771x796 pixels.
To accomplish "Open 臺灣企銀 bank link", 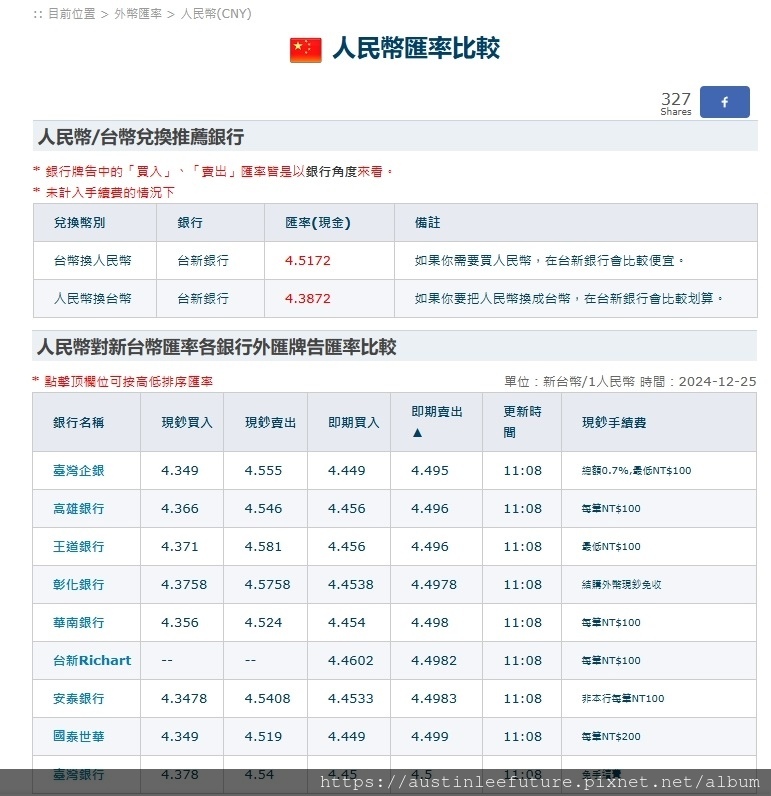I will click(79, 471).
